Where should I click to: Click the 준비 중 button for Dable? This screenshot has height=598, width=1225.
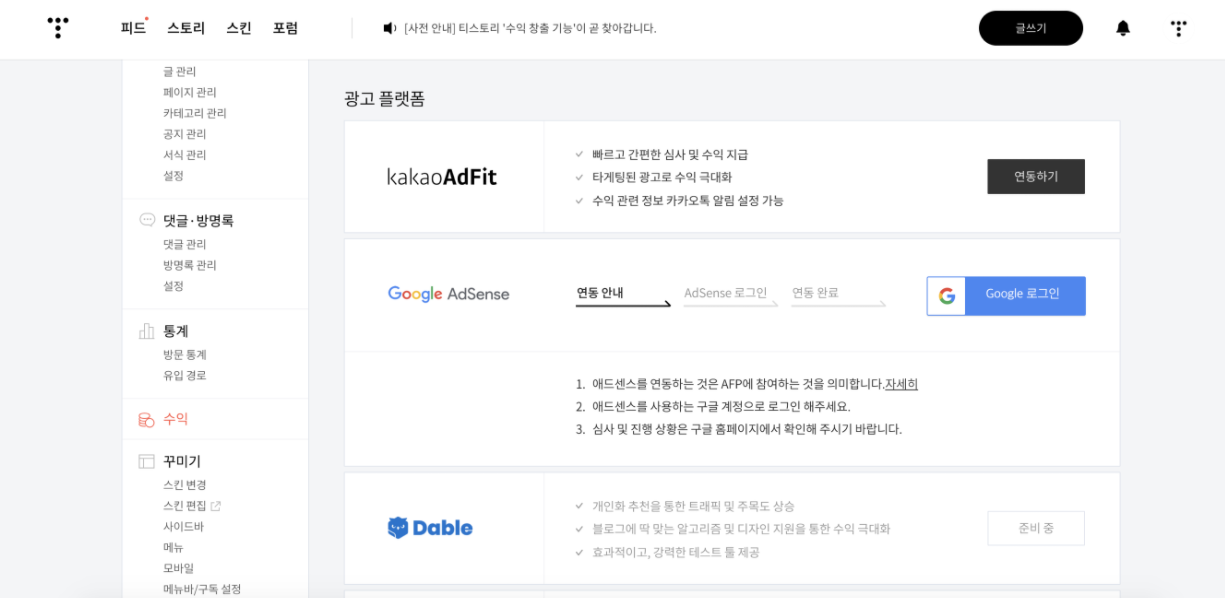[1036, 528]
